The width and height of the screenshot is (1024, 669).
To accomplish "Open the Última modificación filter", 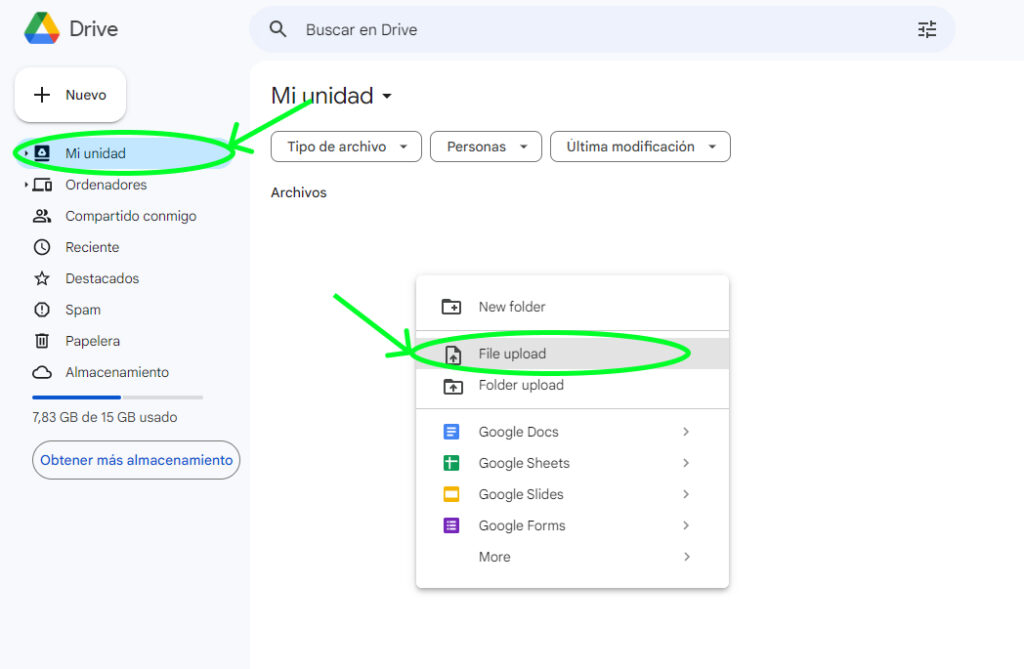I will [640, 146].
